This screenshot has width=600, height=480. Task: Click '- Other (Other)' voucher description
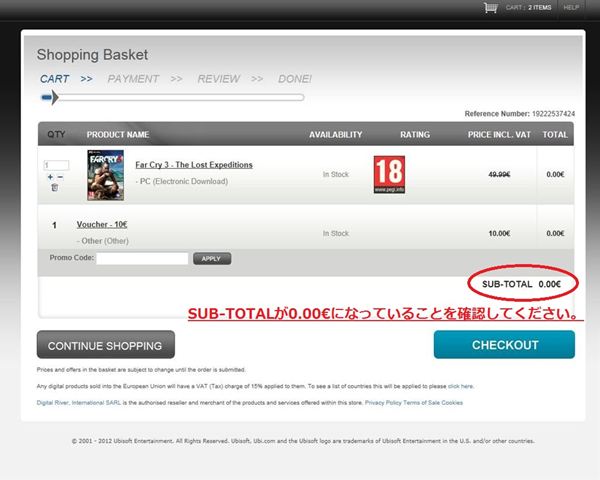103,241
